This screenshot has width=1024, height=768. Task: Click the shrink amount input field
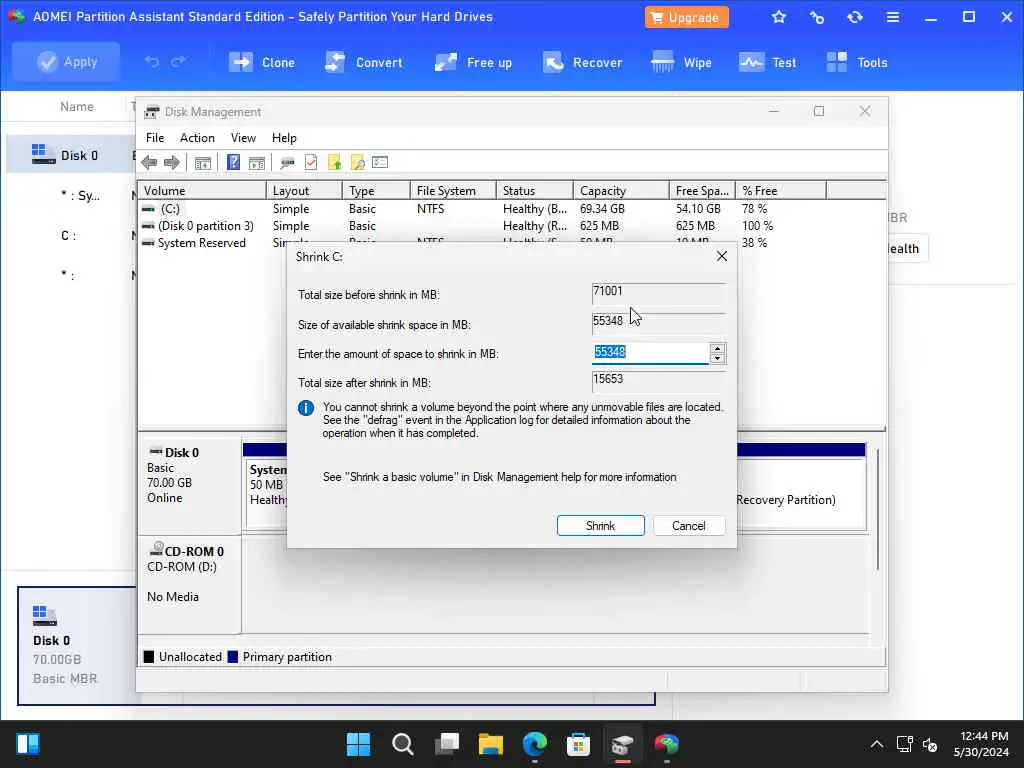tap(650, 353)
